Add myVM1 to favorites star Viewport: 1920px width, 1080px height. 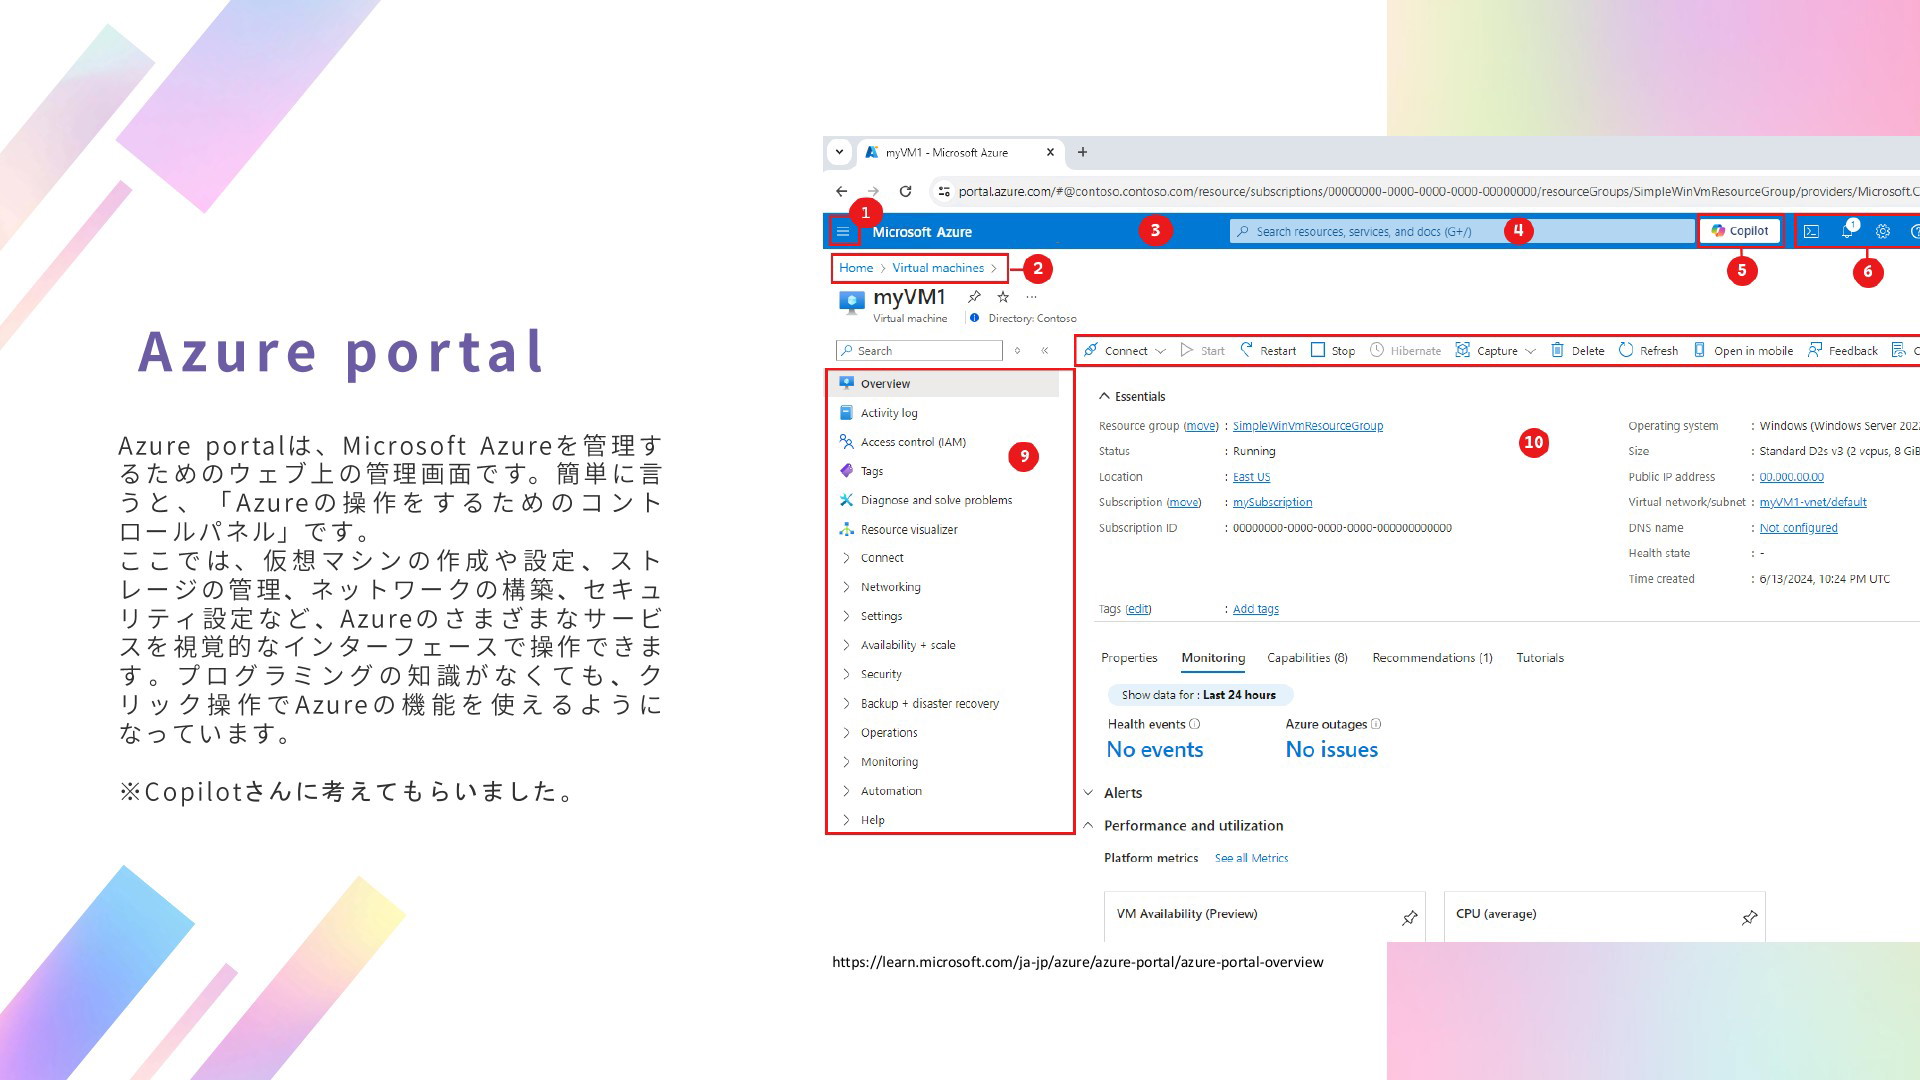[x=1003, y=297]
